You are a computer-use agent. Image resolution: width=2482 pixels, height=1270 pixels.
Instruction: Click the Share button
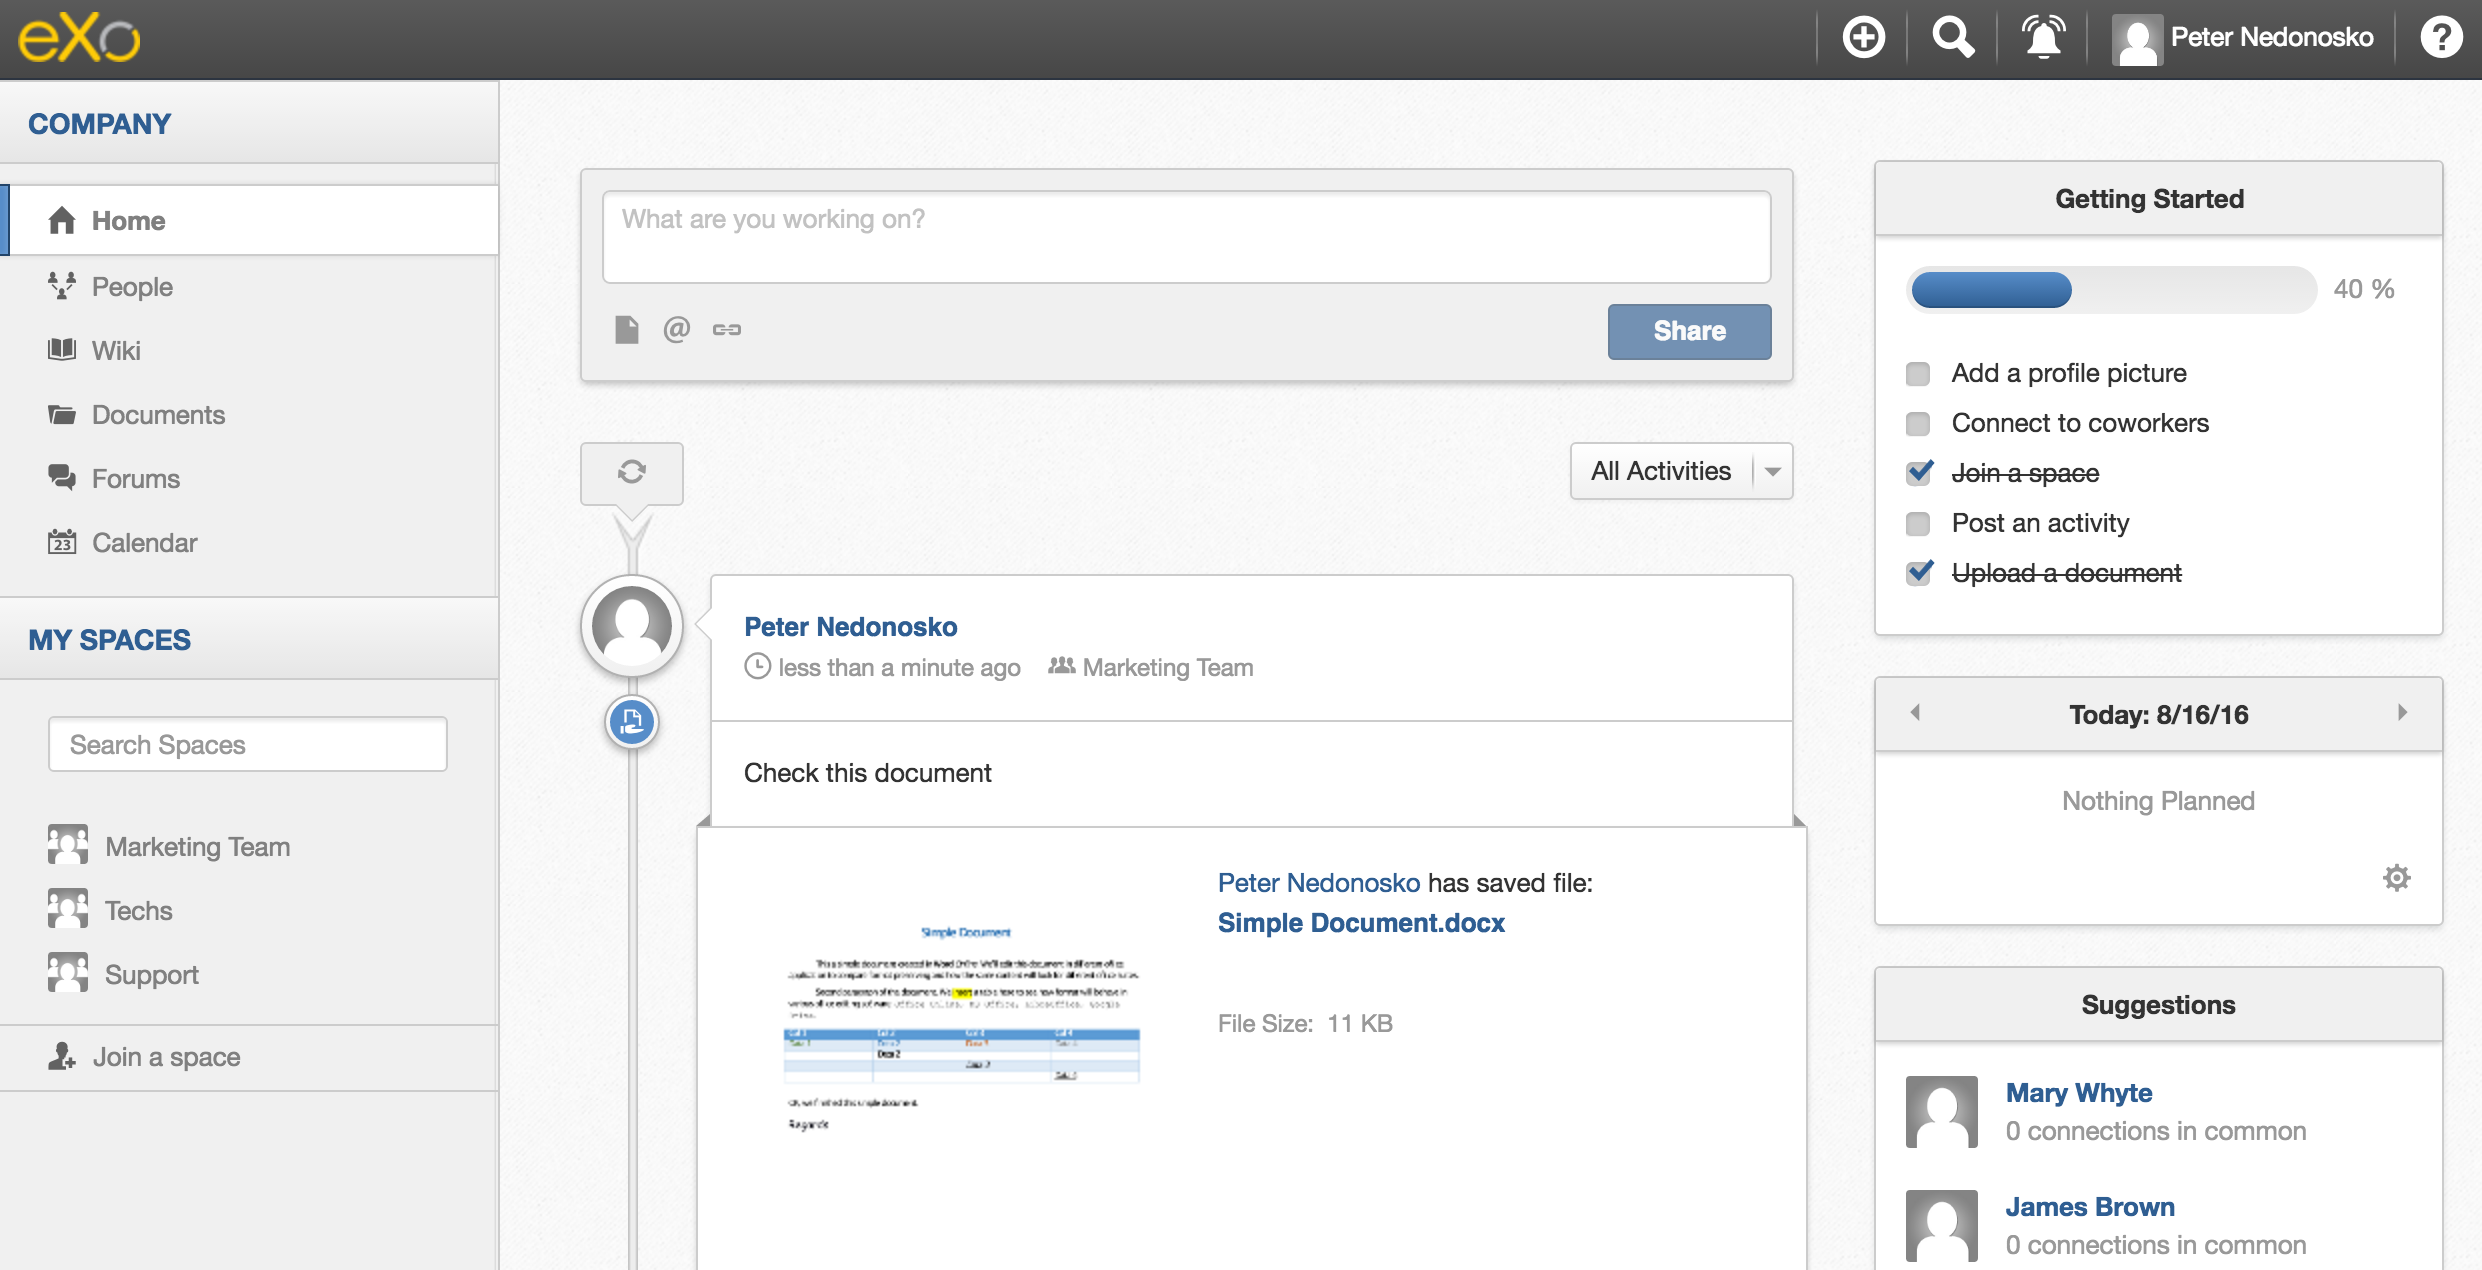coord(1689,330)
